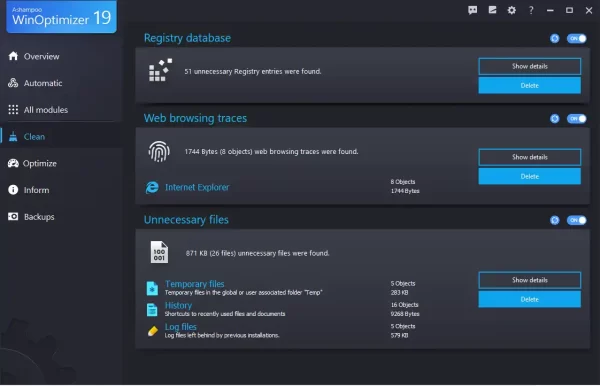Click the fingerprint icon for browsing traces

pos(159,151)
